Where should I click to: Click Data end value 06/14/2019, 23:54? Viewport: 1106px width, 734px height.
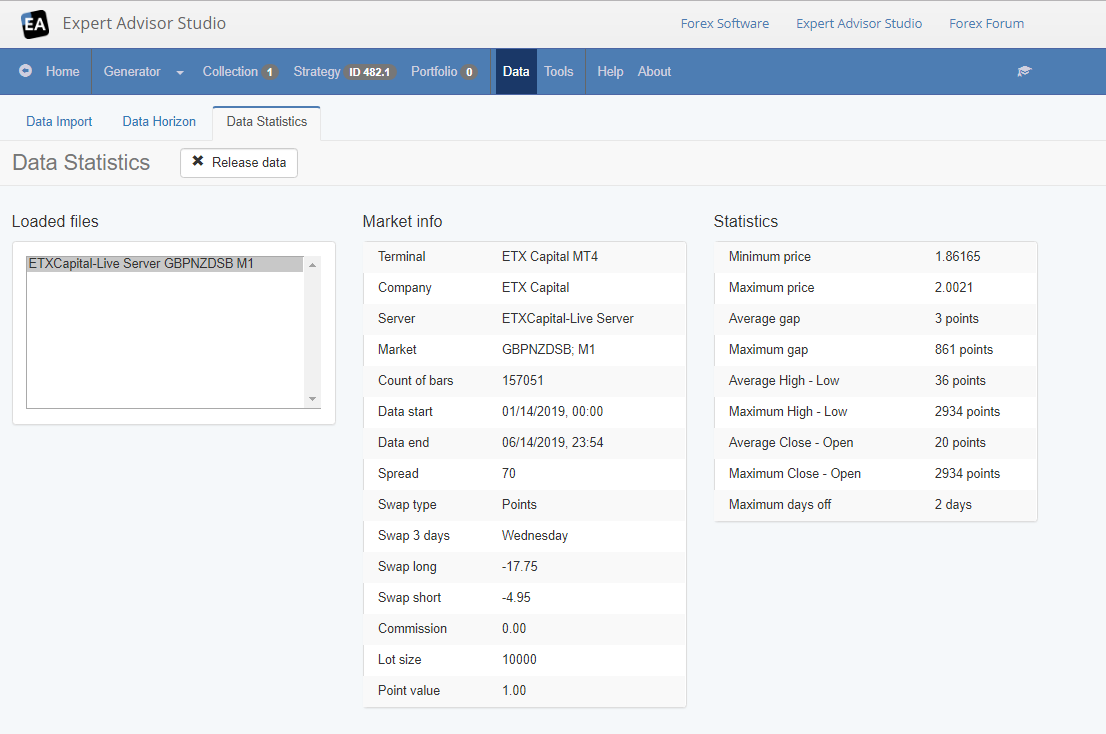[x=552, y=443]
